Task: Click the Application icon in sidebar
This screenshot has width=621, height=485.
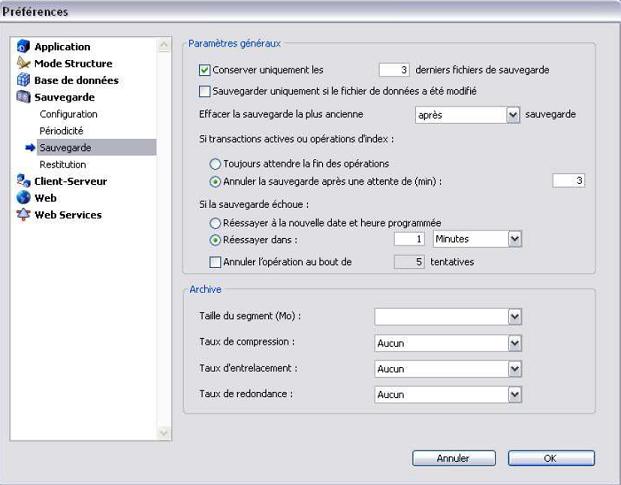Action: 24,47
